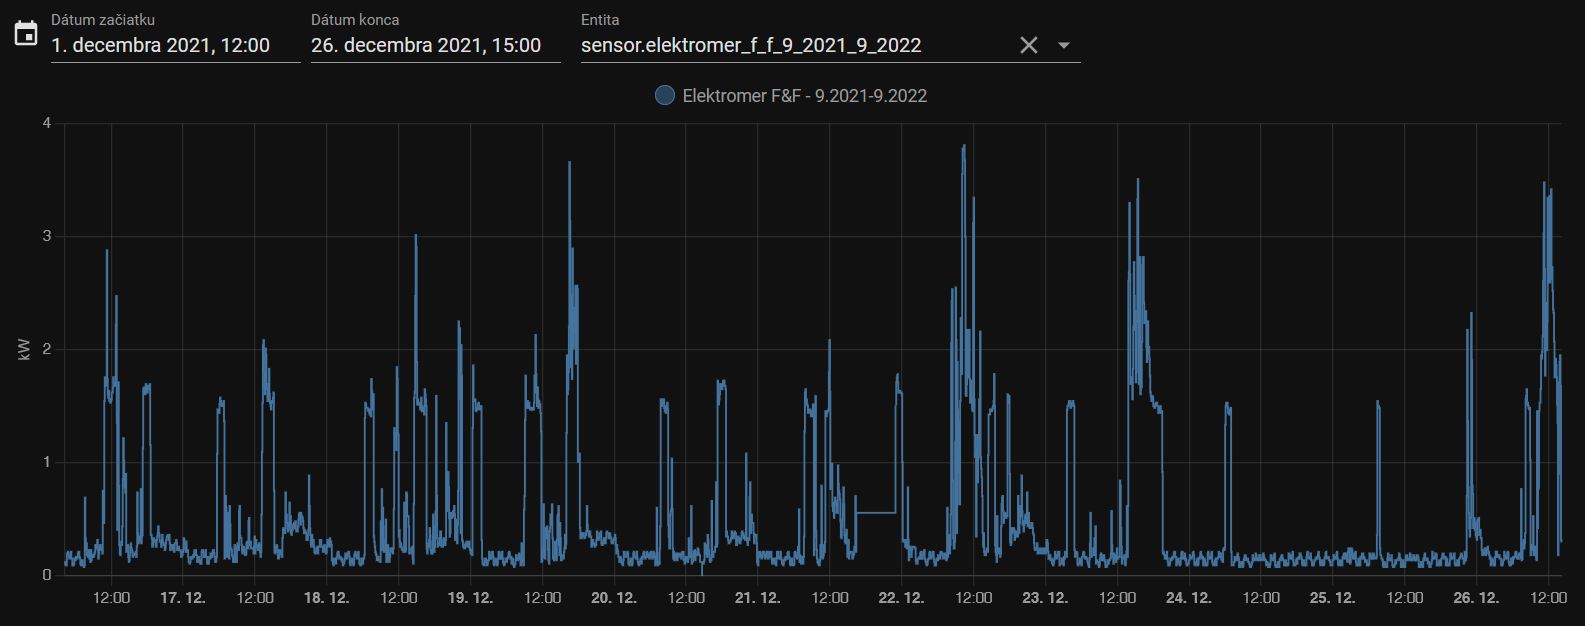1585x626 pixels.
Task: Click the y-axis value 0 label
Action: tap(47, 575)
